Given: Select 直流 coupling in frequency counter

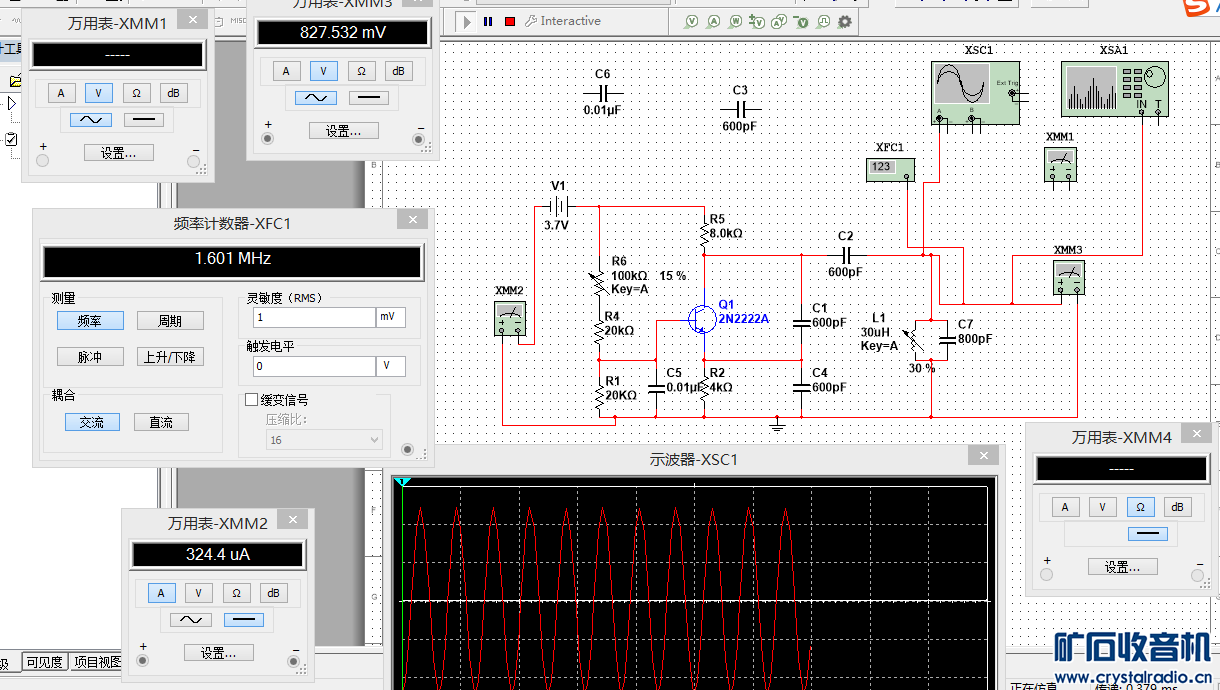Looking at the screenshot, I should [161, 423].
